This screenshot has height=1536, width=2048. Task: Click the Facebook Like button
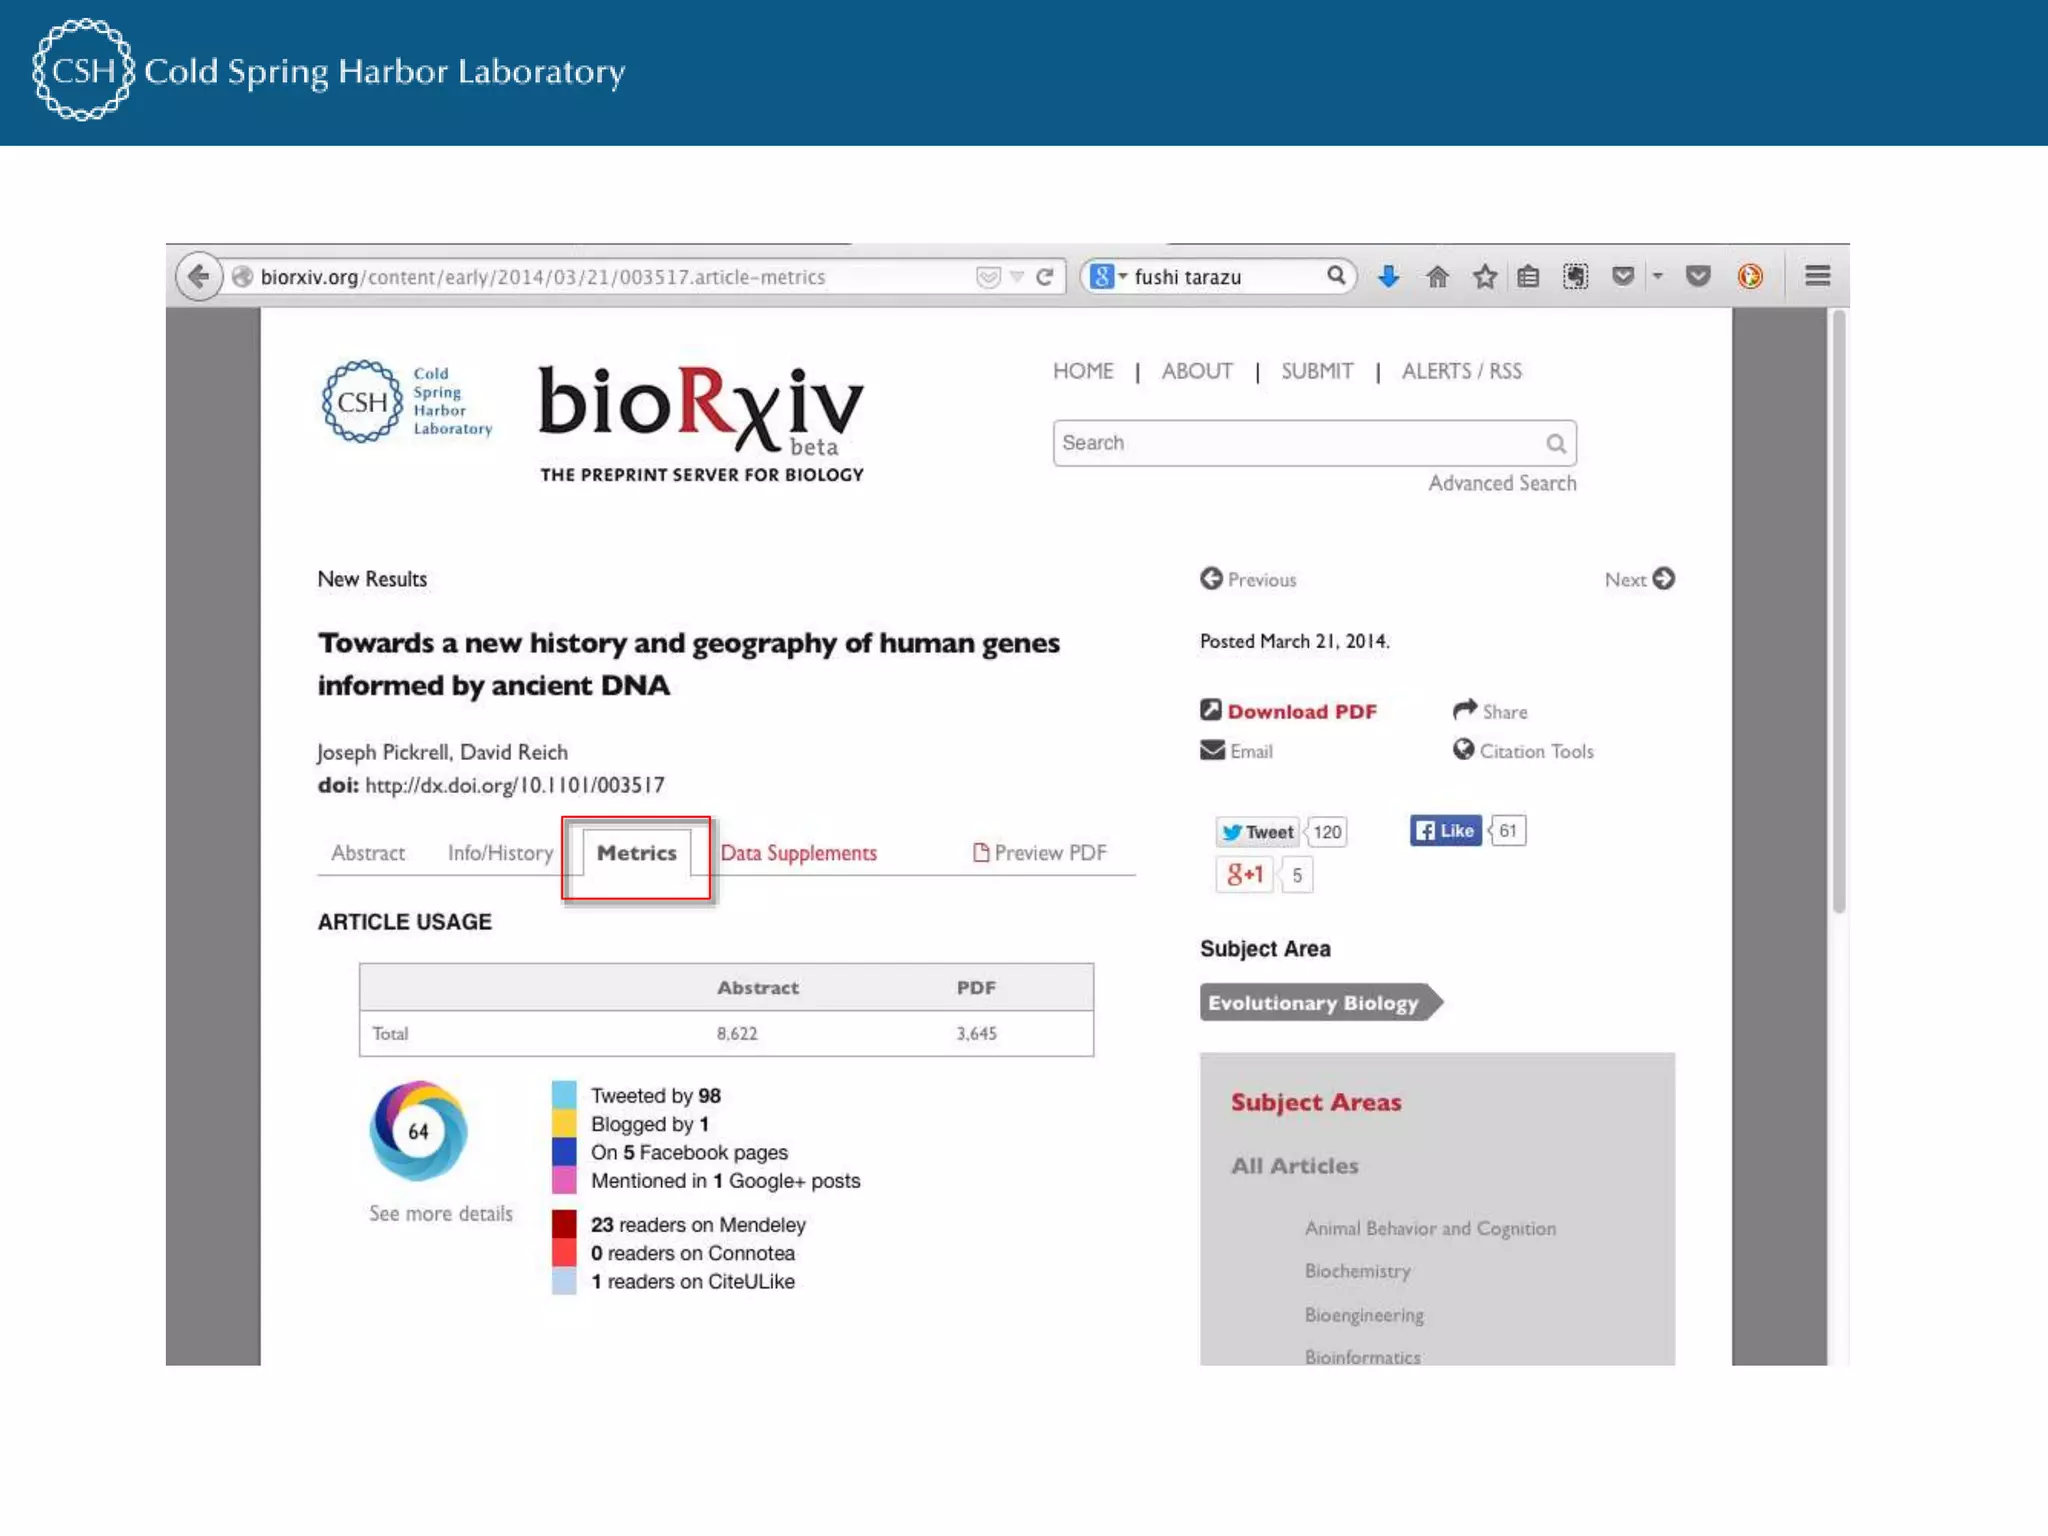(x=1445, y=831)
